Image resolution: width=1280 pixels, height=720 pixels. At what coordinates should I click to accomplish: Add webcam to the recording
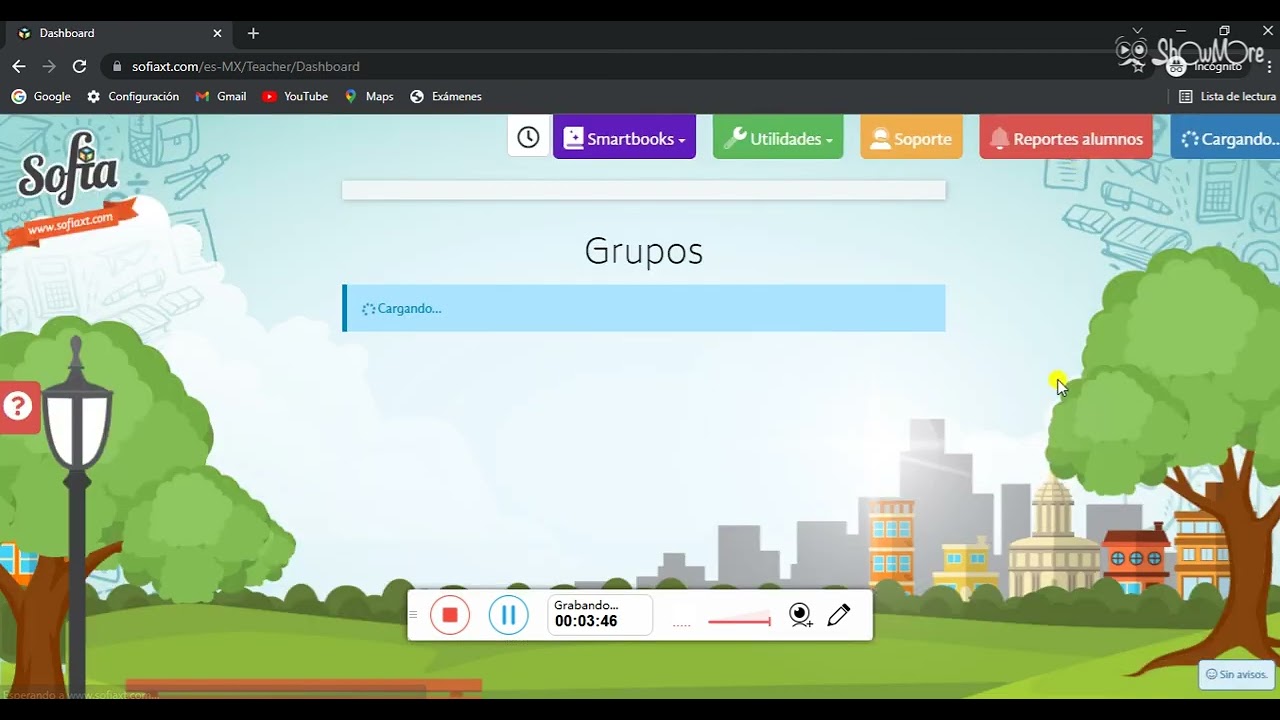tap(800, 615)
